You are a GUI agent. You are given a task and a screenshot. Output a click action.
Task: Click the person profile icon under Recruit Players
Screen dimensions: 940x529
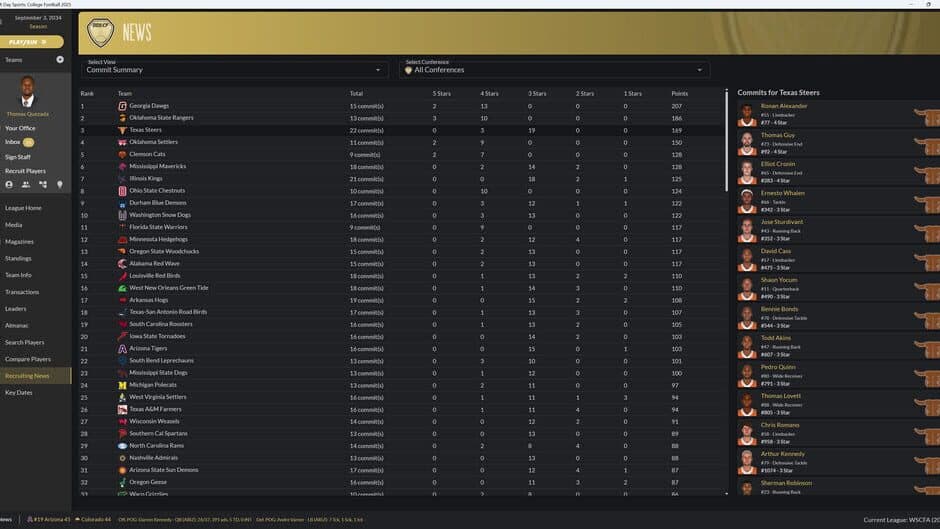pos(9,185)
